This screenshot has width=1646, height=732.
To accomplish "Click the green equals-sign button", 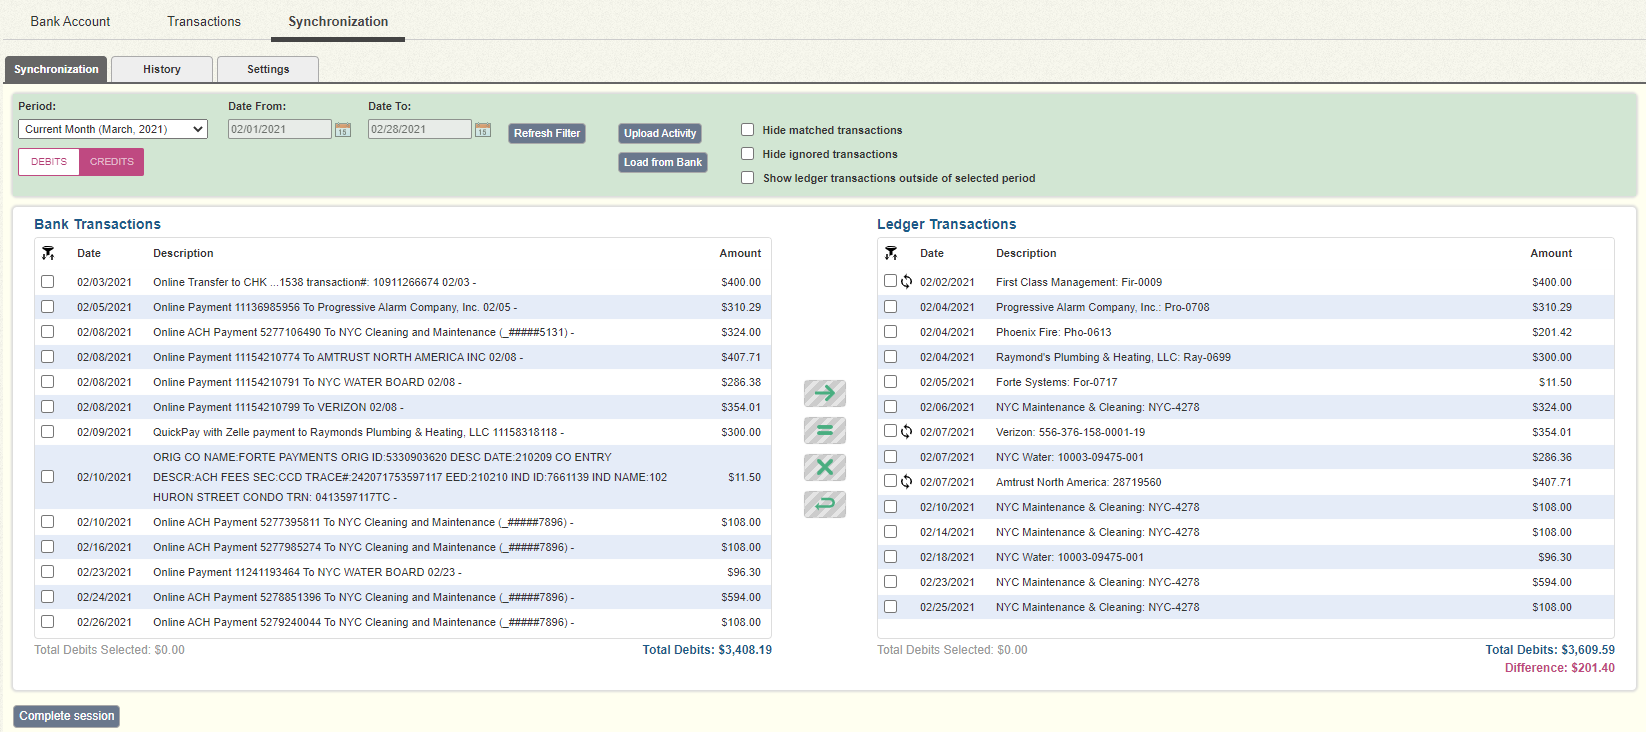I will coord(825,431).
